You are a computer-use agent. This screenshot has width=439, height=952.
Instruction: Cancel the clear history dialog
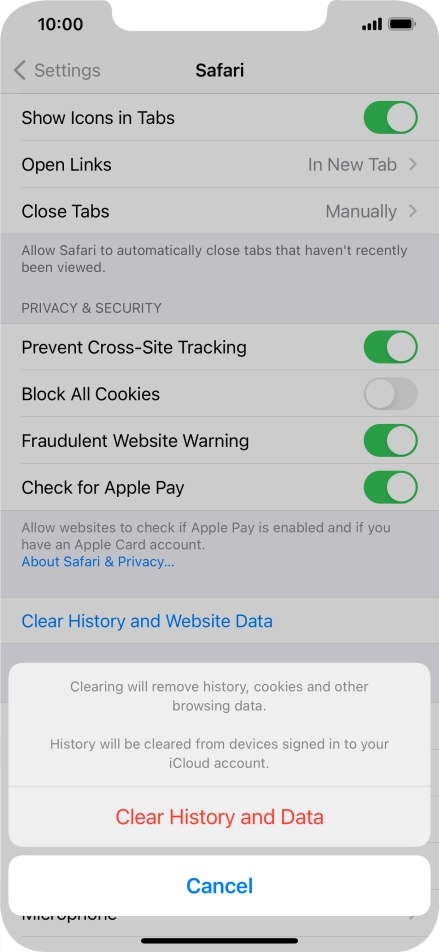tap(219, 886)
